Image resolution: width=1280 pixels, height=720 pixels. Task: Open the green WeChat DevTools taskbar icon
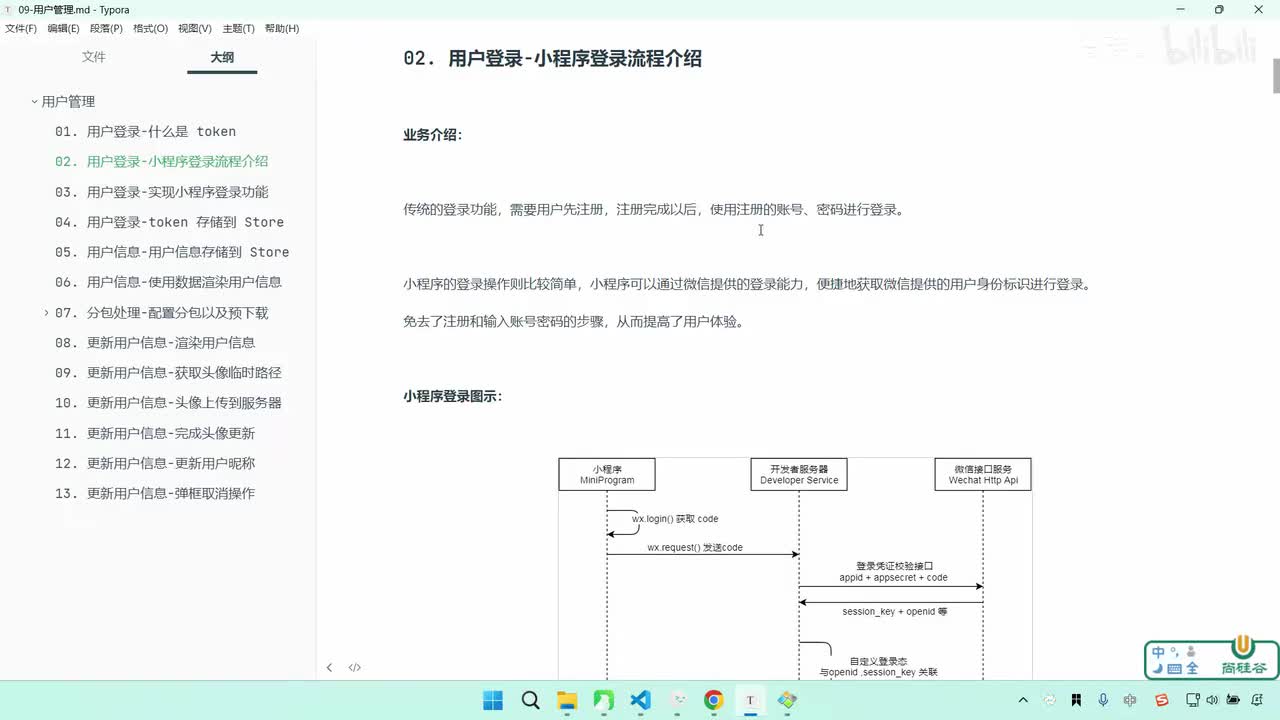coord(604,700)
